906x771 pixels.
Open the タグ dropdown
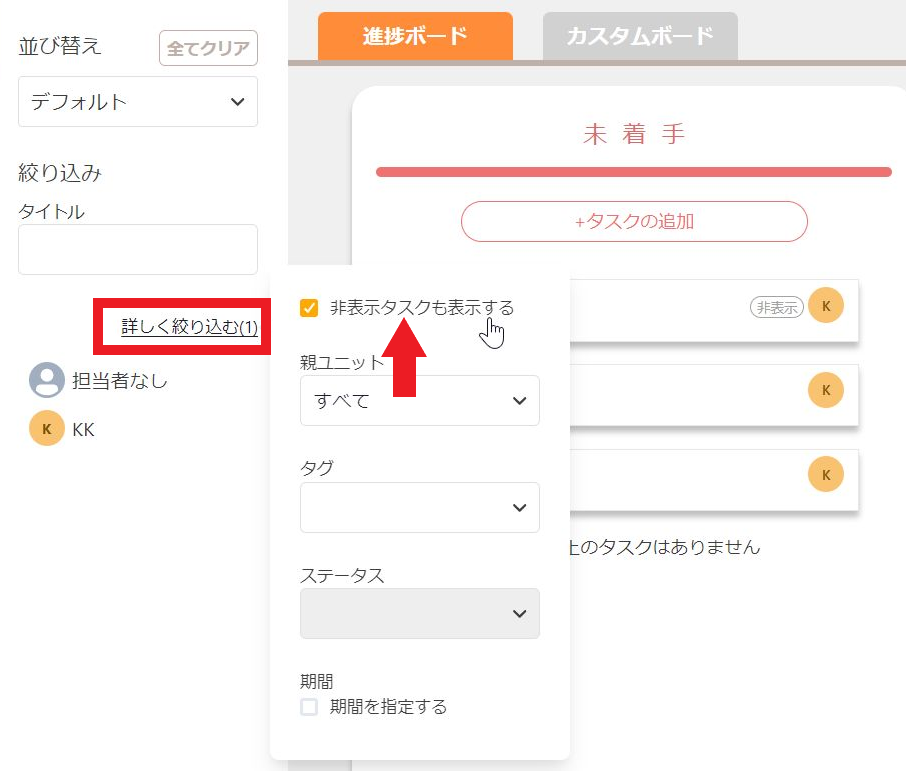419,508
